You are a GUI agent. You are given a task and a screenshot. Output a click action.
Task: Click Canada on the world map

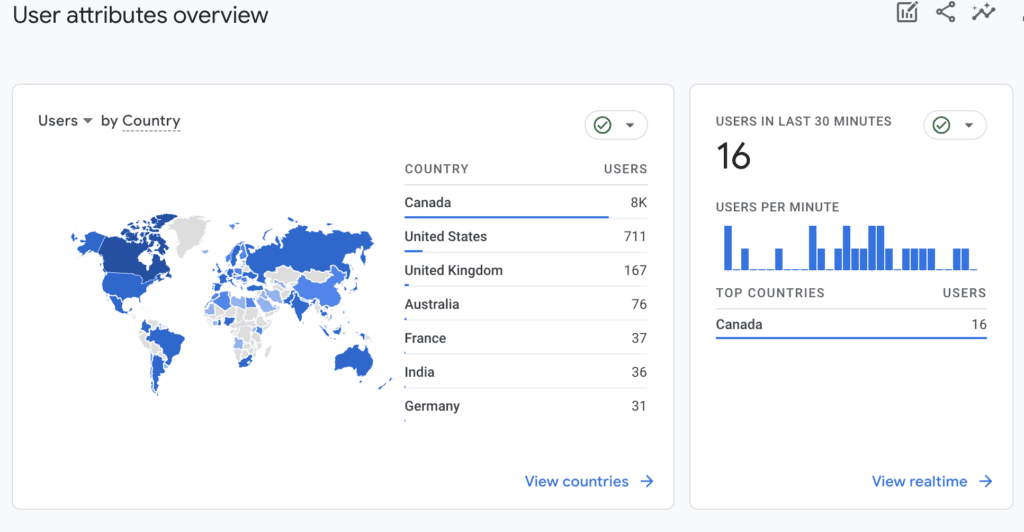tap(127, 253)
